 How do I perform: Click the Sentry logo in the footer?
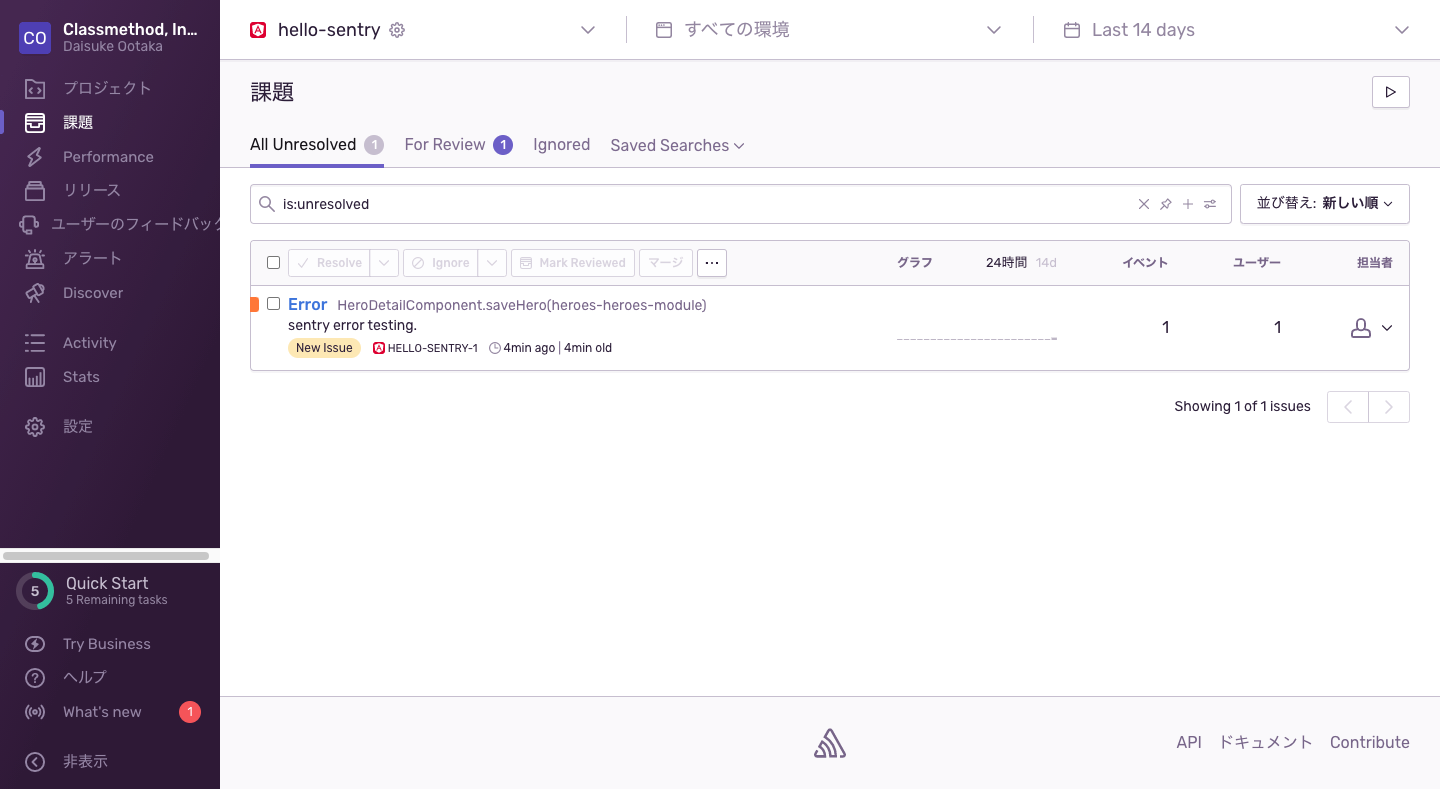(830, 743)
